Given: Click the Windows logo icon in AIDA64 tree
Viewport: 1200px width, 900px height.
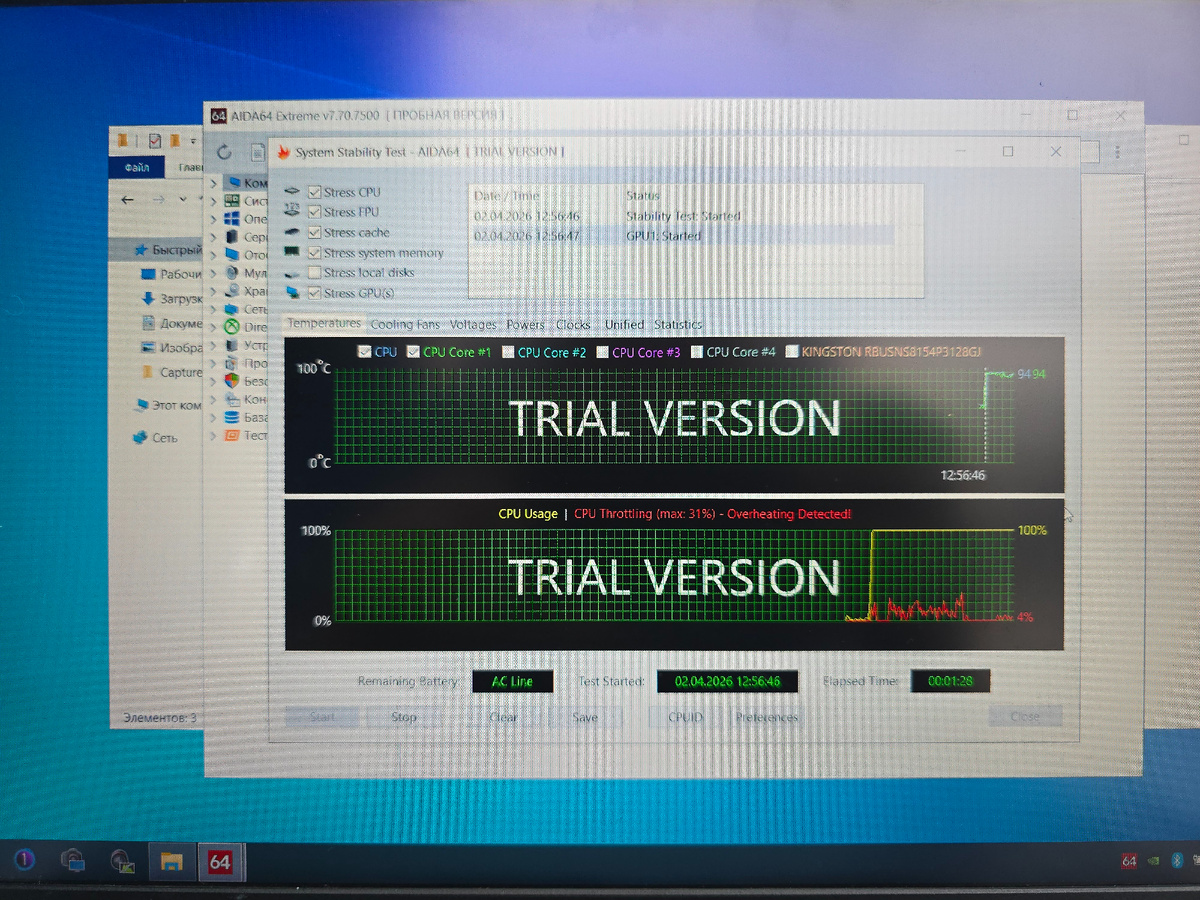Looking at the screenshot, I should 232,218.
